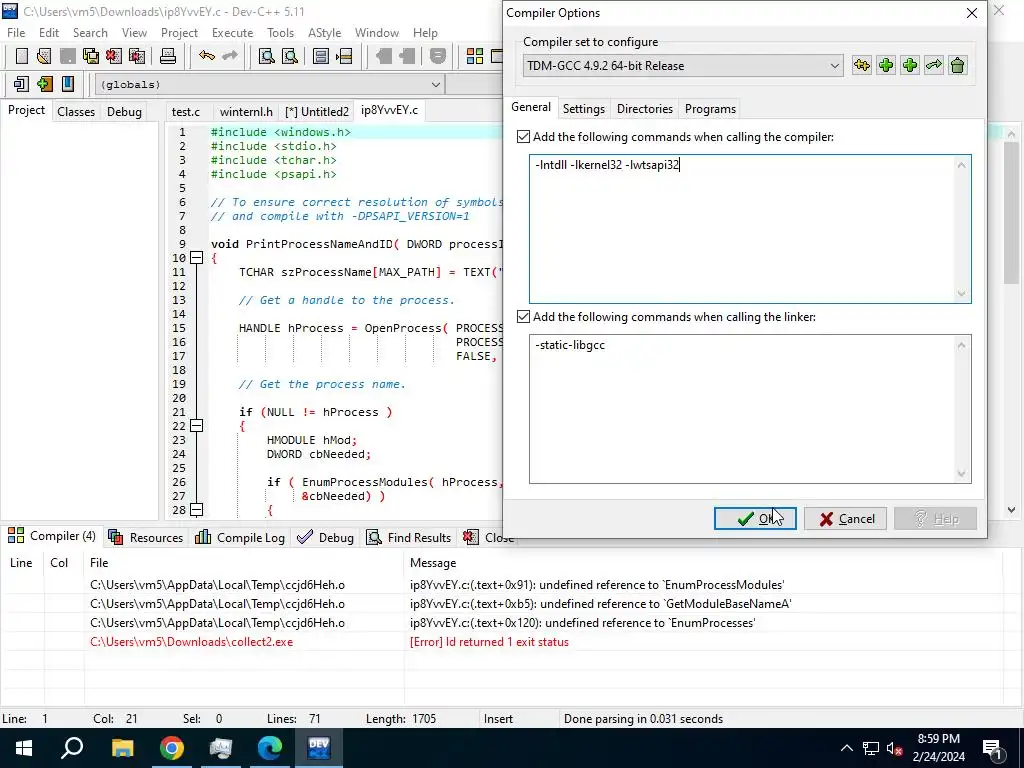Screen dimensions: 1024x768
Task: Click the Dev-C++ icon on the taskbar
Action: coord(319,748)
